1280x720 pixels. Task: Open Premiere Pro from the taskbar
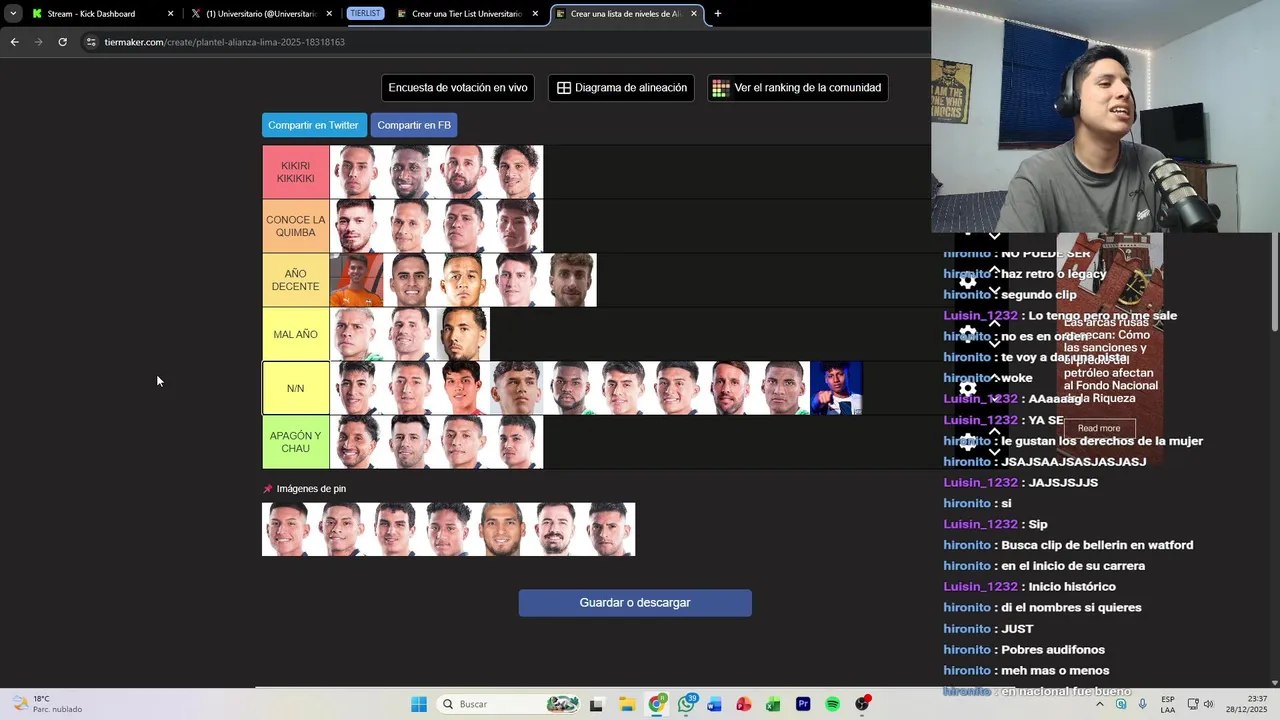point(803,704)
